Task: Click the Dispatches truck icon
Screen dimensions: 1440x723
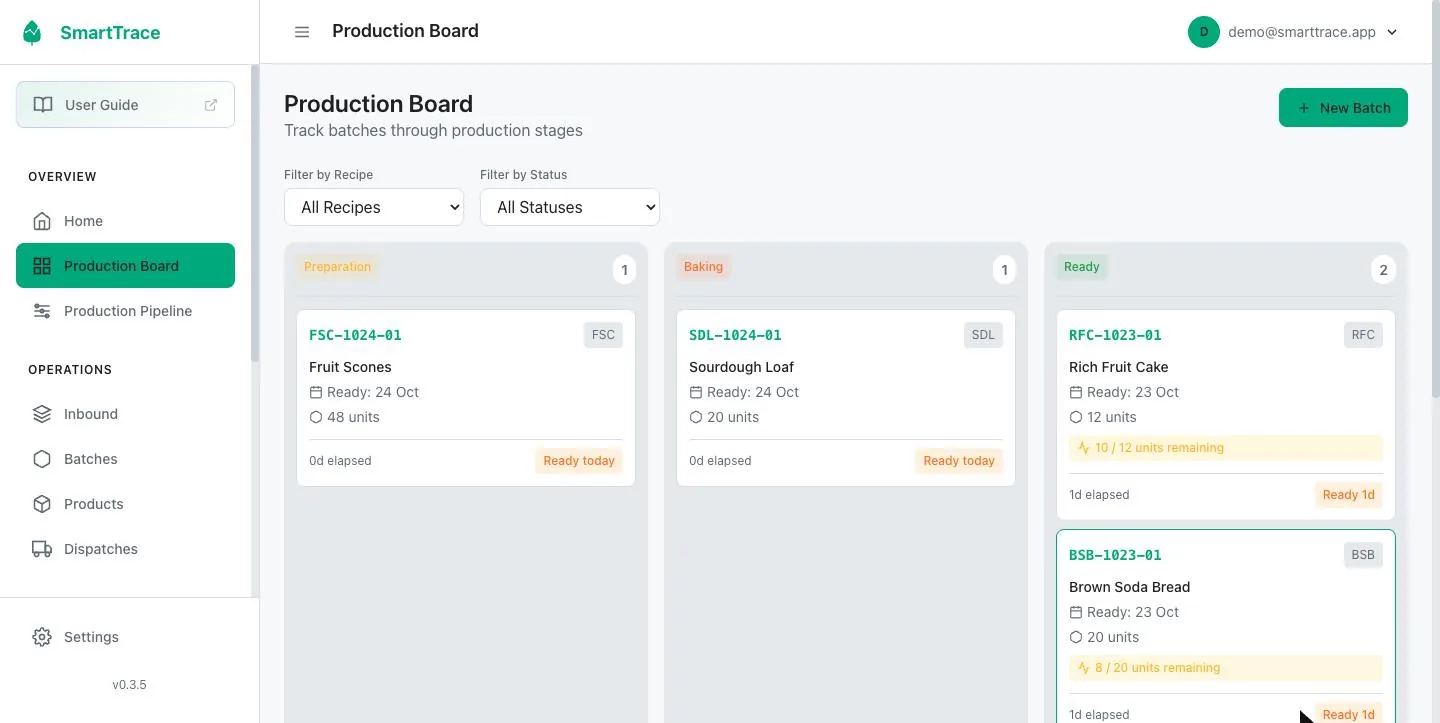Action: [42, 549]
